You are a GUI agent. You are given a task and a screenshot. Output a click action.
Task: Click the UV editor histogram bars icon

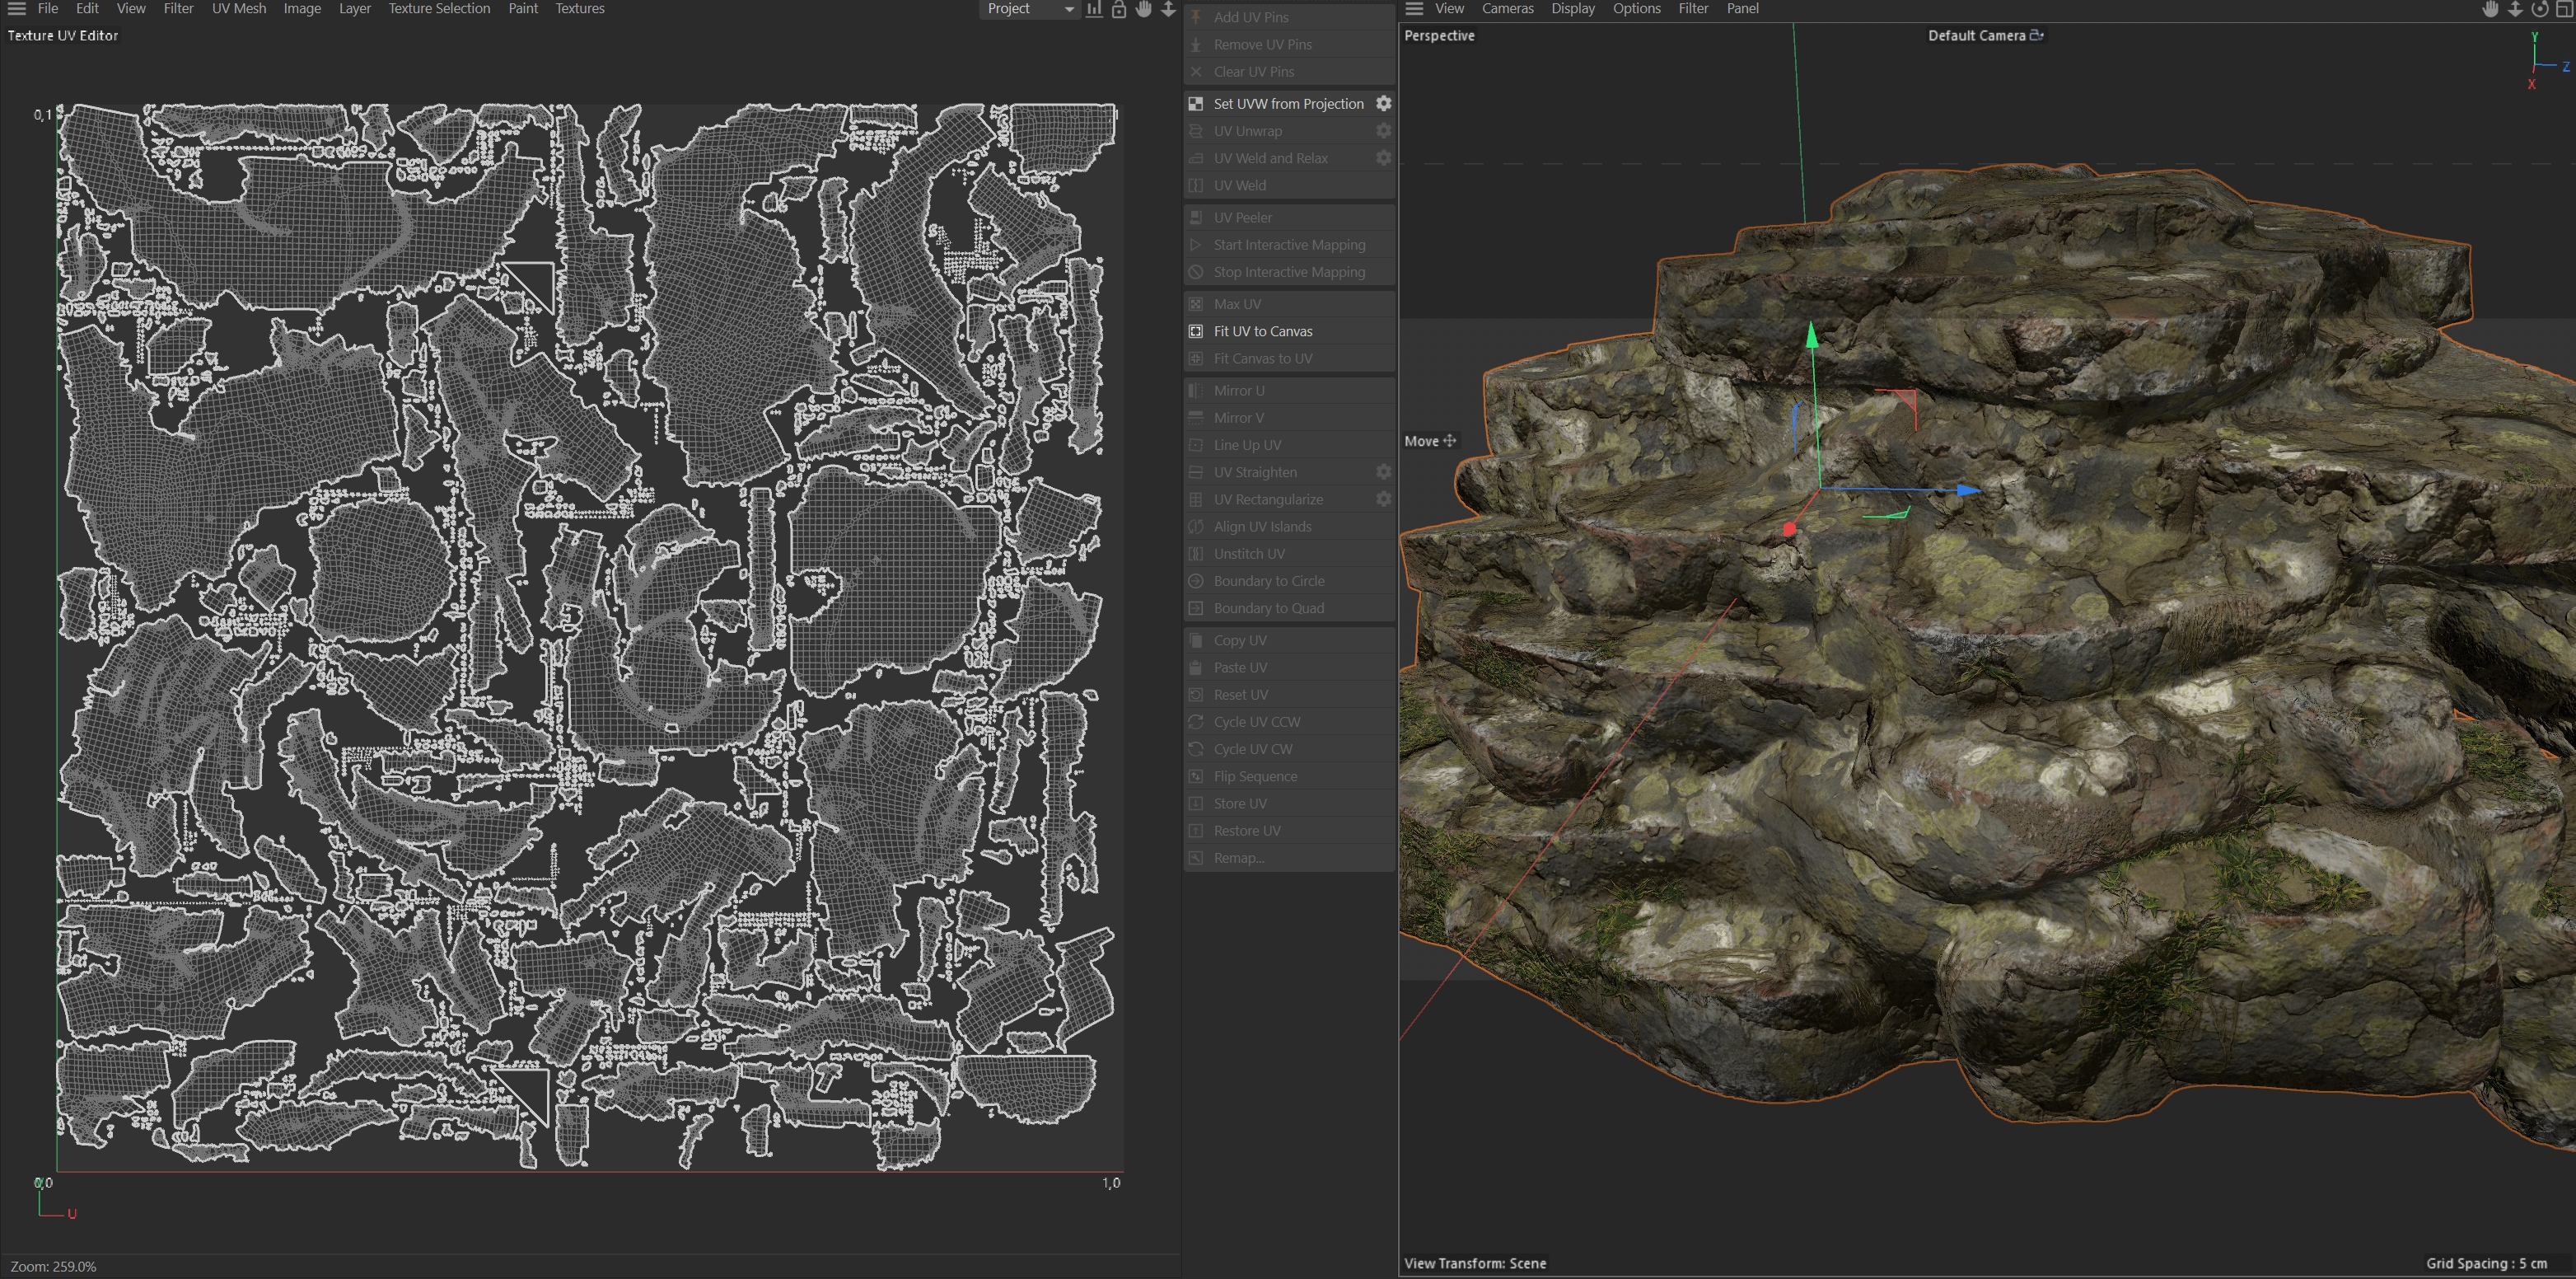[1094, 9]
